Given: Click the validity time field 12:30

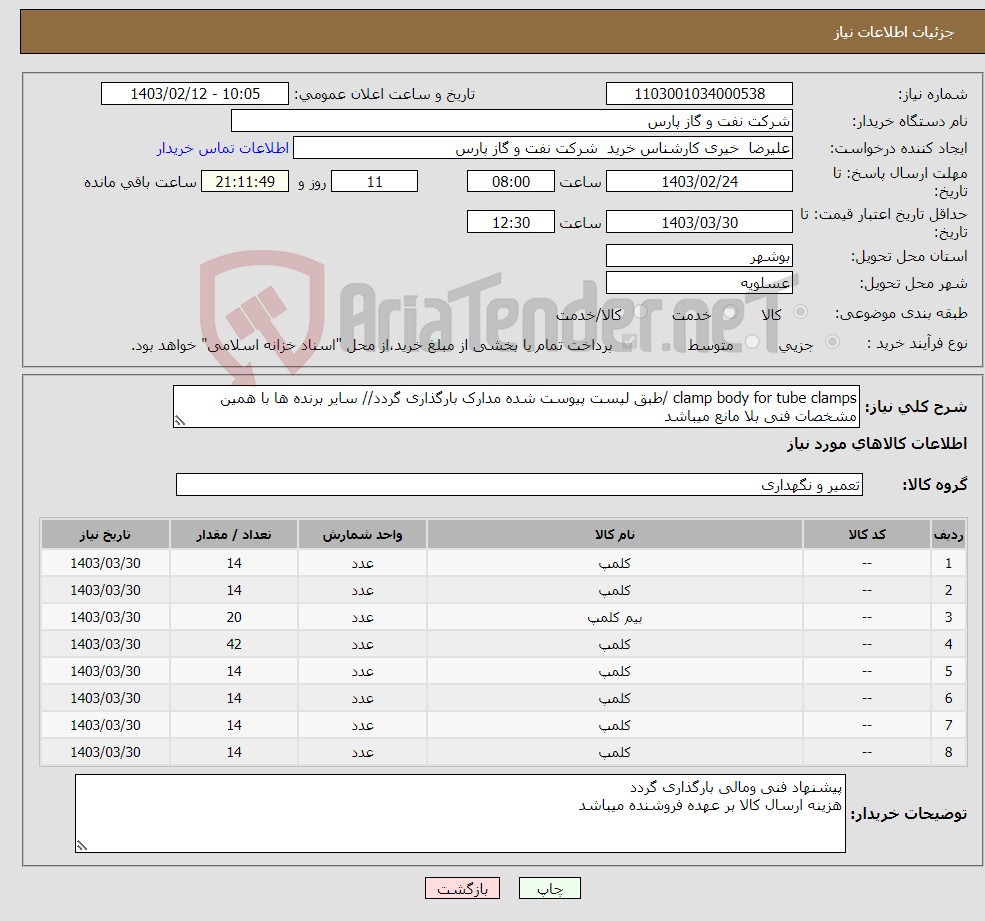Looking at the screenshot, I should pyautogui.click(x=511, y=222).
